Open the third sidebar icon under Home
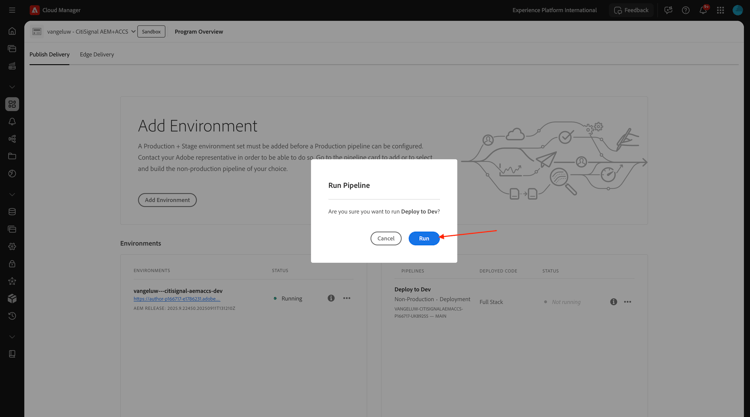 tap(12, 66)
